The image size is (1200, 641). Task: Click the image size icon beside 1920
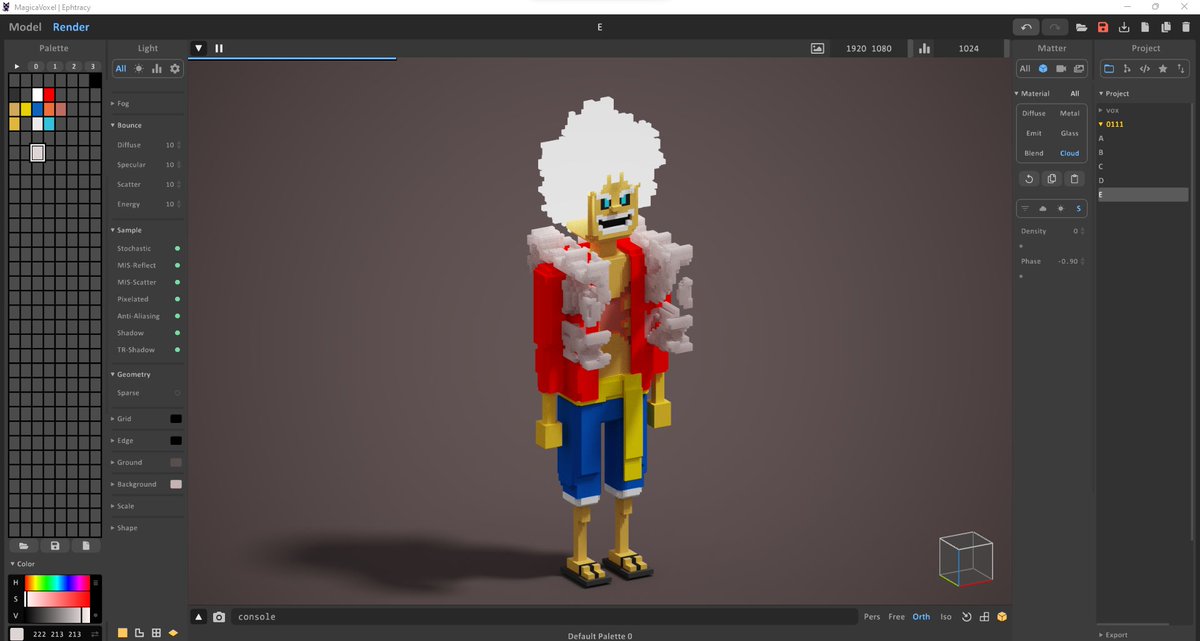[817, 48]
